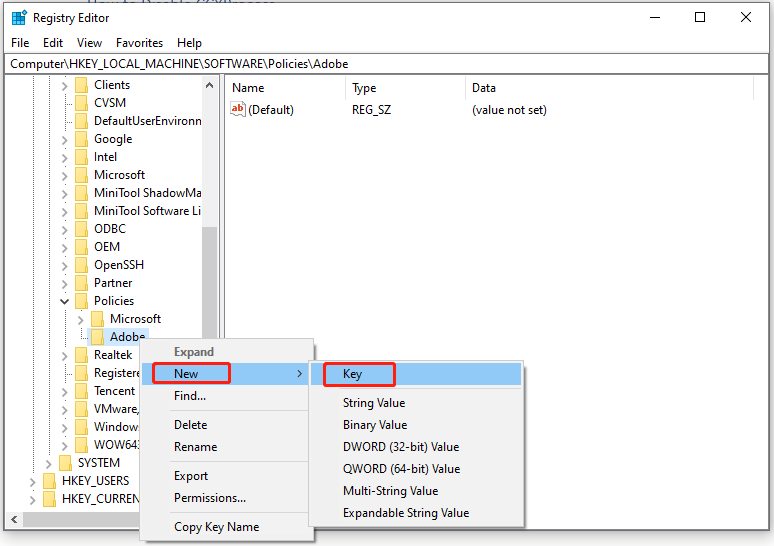Expand the SYSTEM key
The width and height of the screenshot is (774, 546).
click(x=48, y=464)
